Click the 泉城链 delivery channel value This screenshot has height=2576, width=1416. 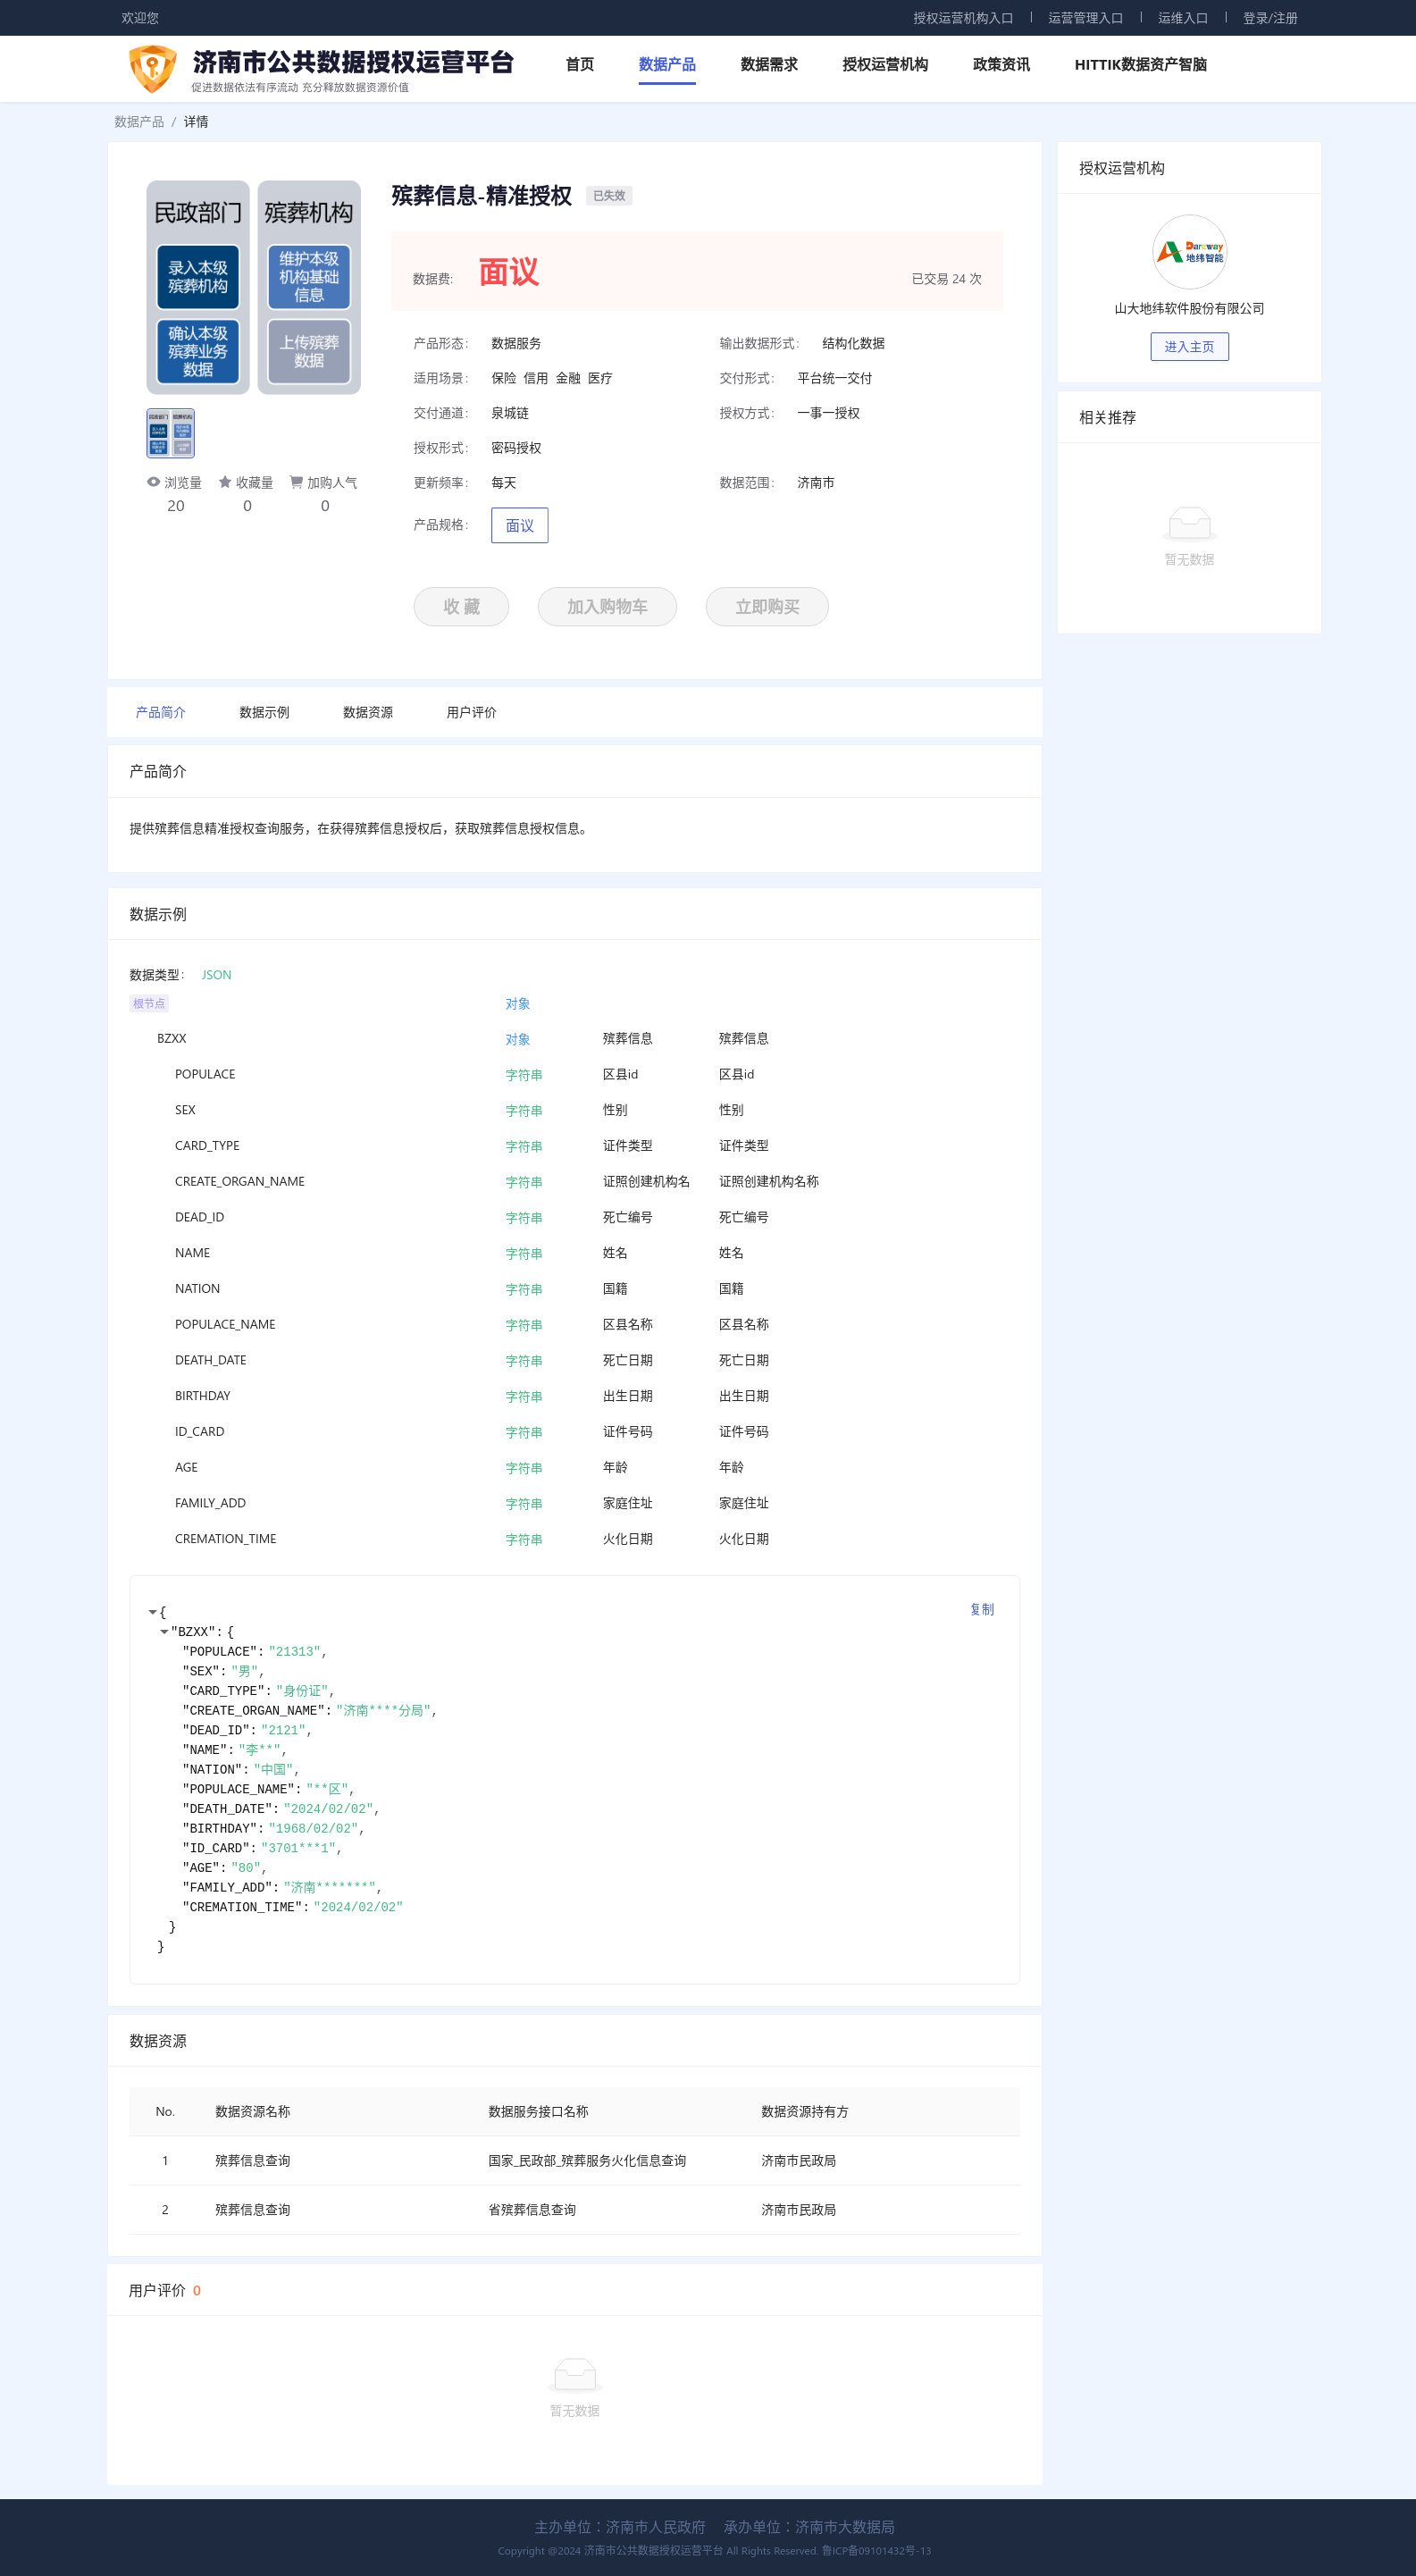coord(510,413)
